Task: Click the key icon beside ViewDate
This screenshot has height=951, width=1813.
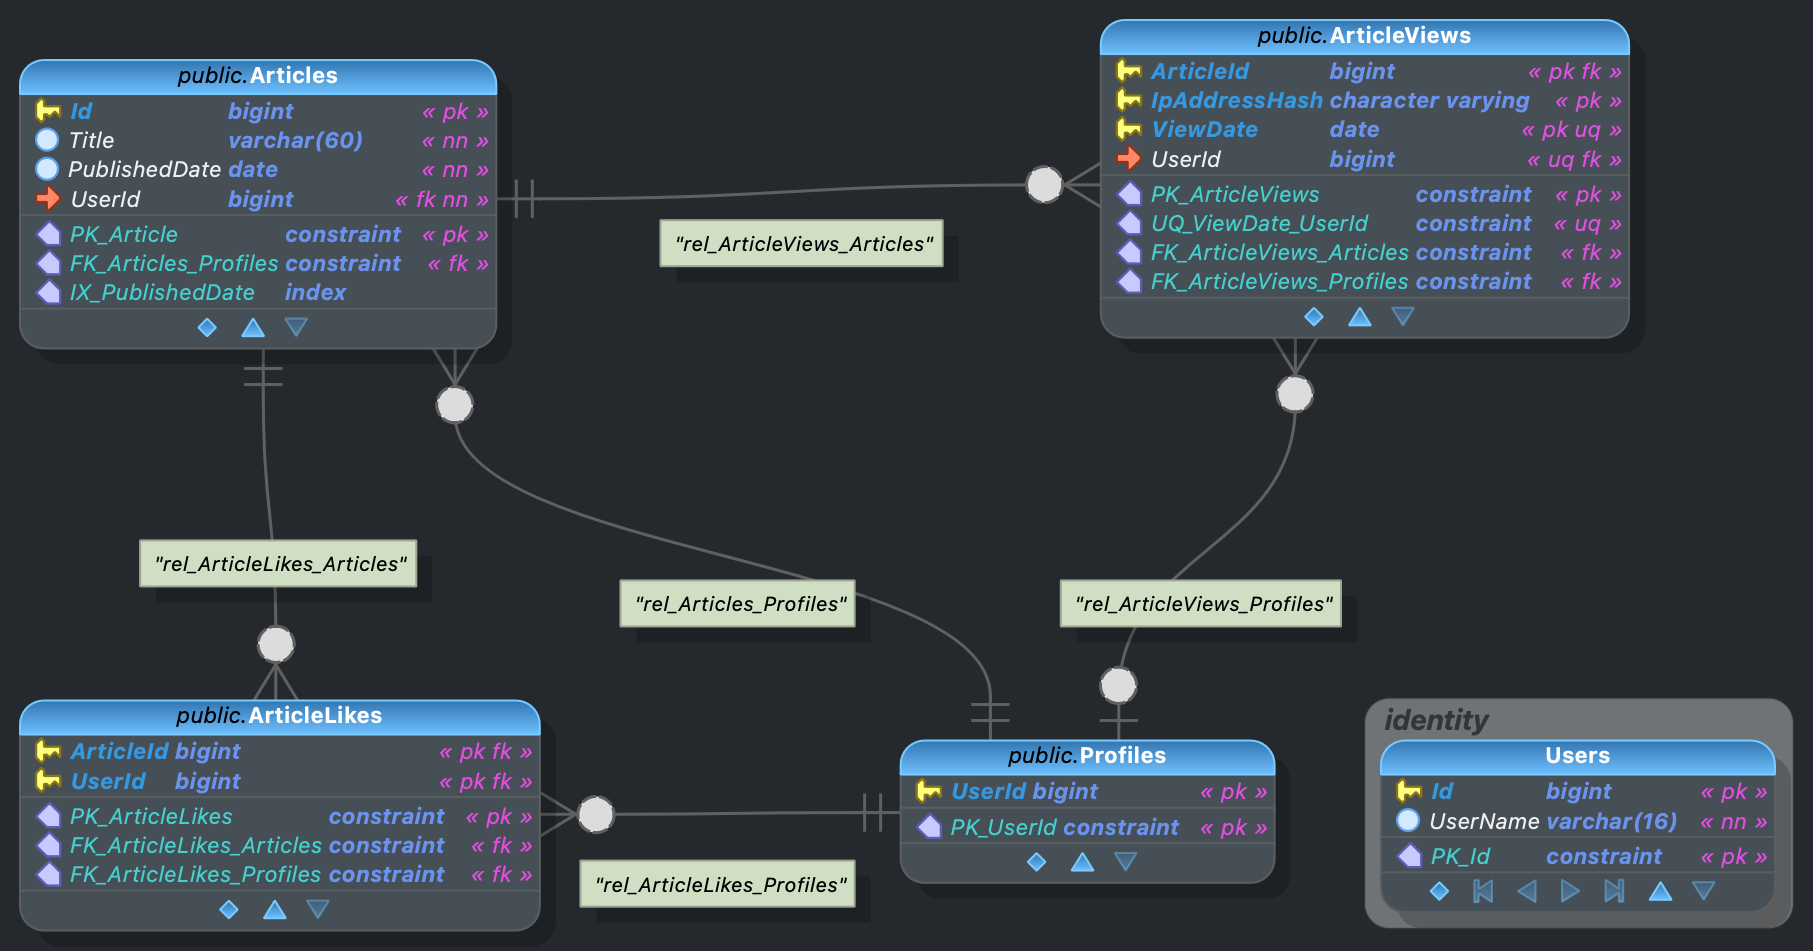Action: click(x=1128, y=129)
